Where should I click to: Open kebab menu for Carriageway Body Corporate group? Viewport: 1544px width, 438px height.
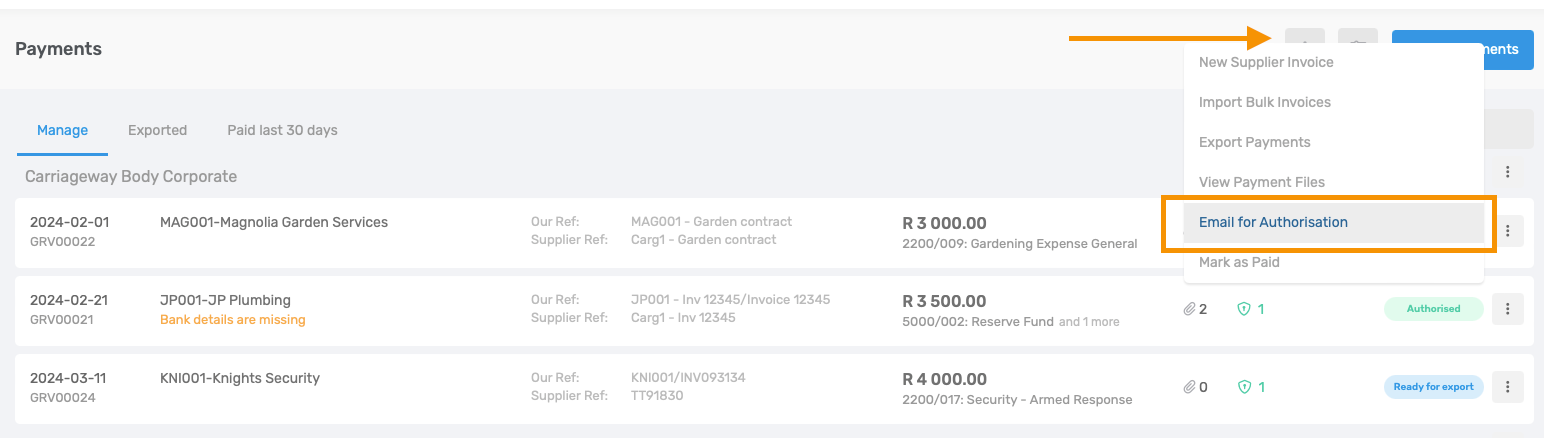(1507, 172)
